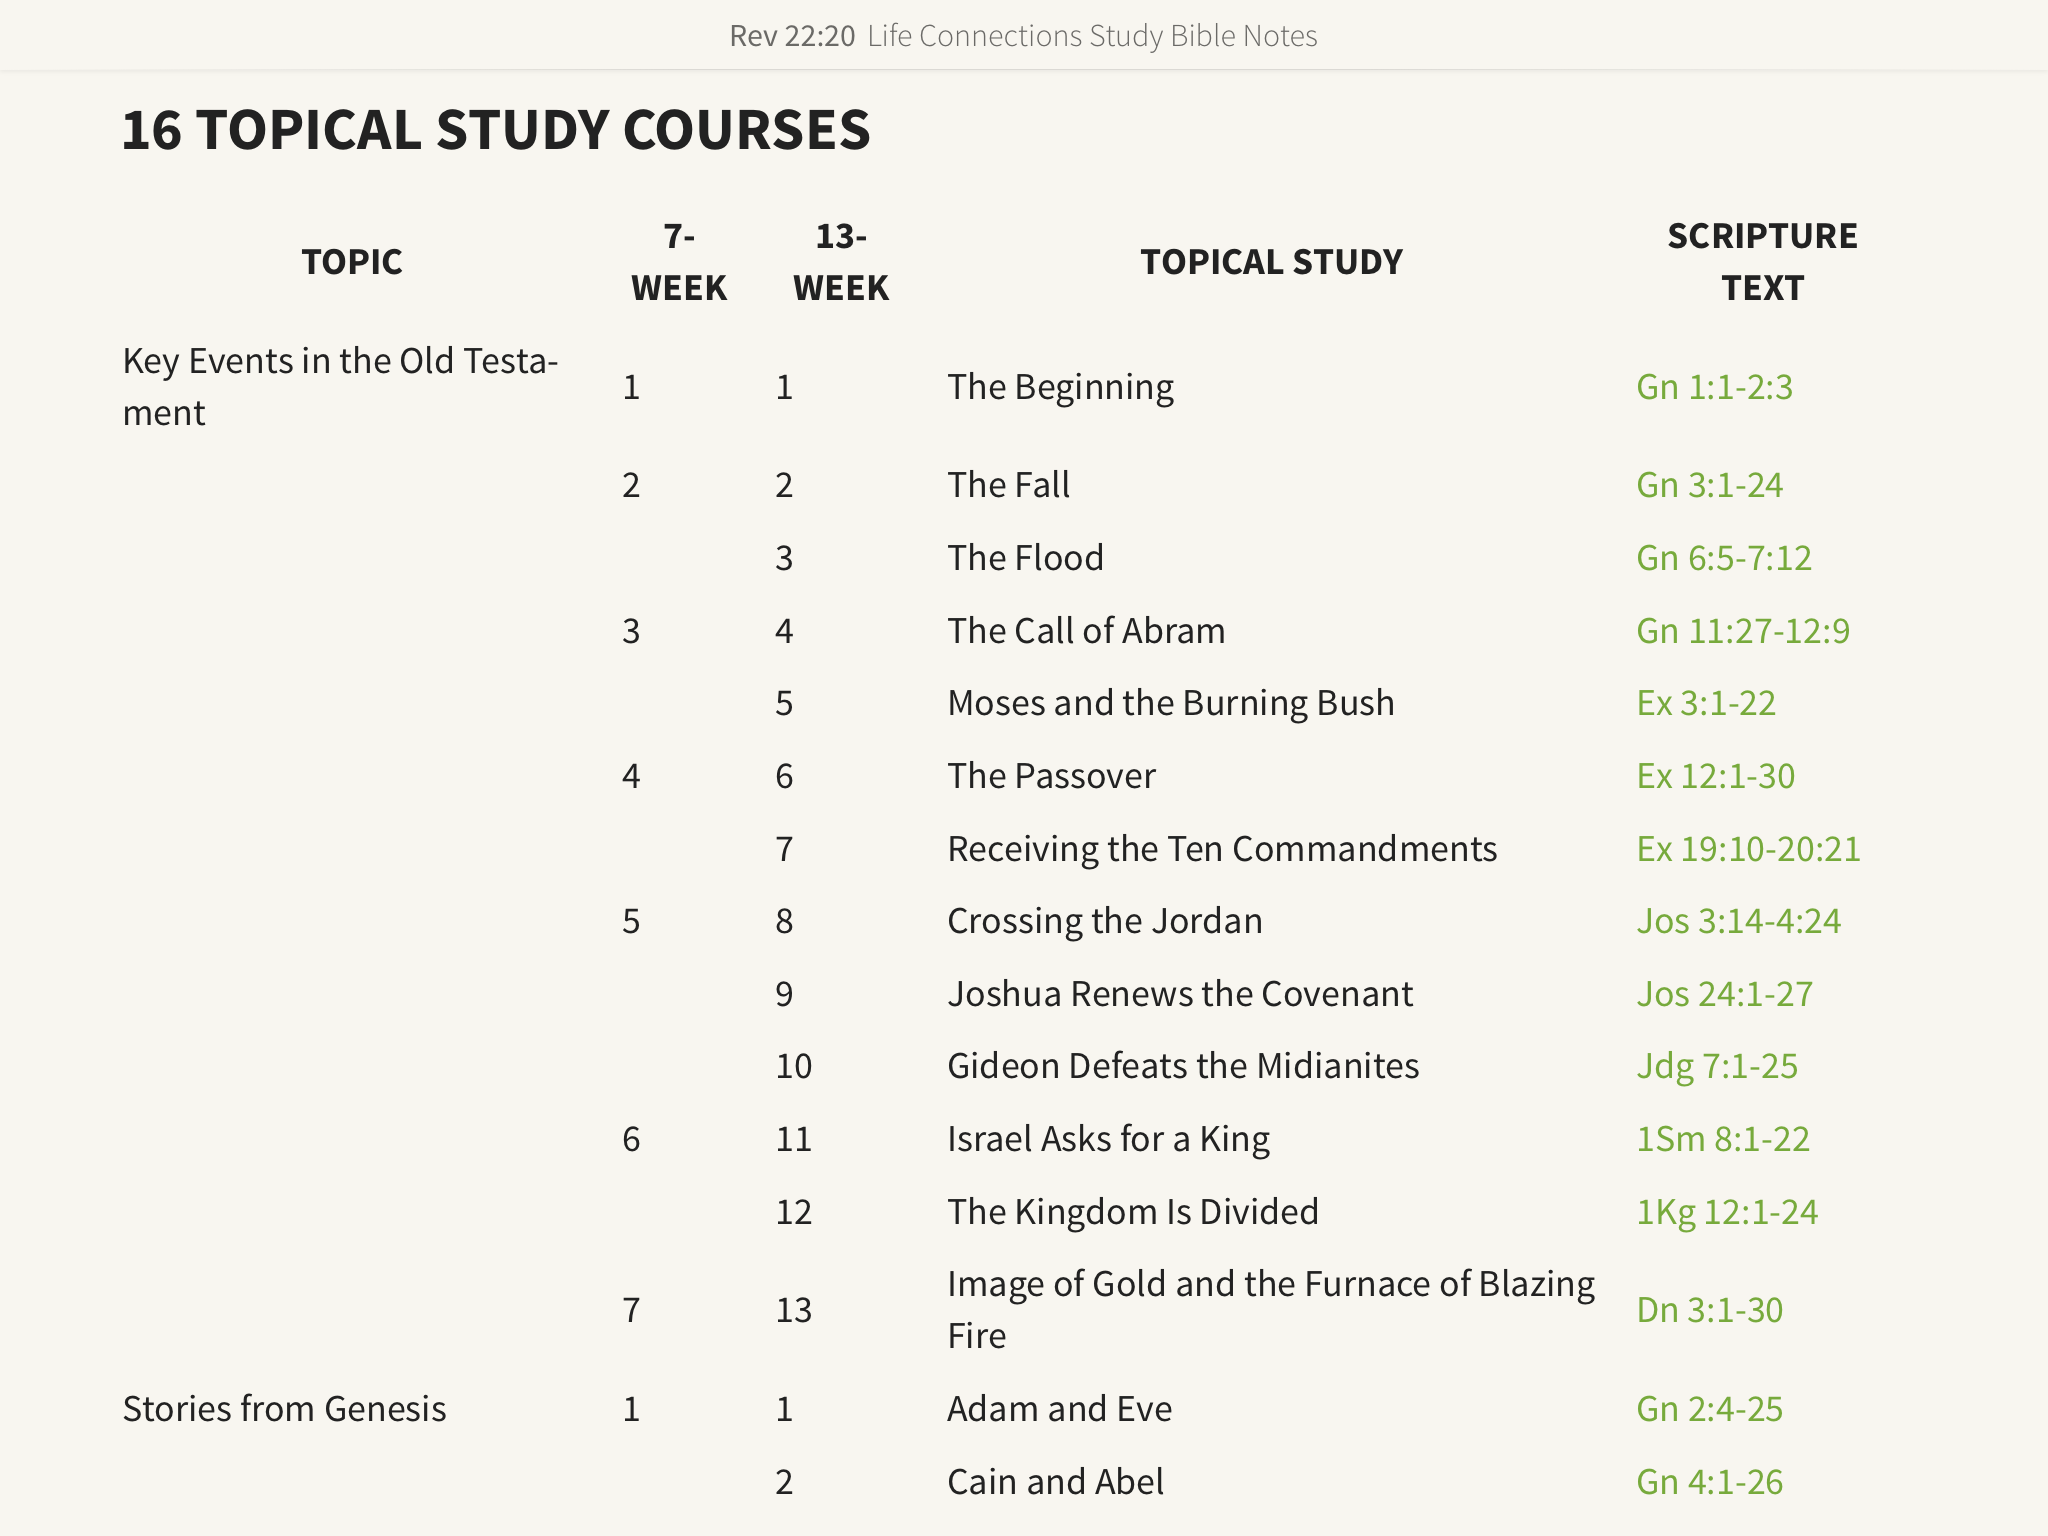Open the 1Kg 12:1-24 reference
Screen dimensions: 2048x1536
(1726, 1212)
